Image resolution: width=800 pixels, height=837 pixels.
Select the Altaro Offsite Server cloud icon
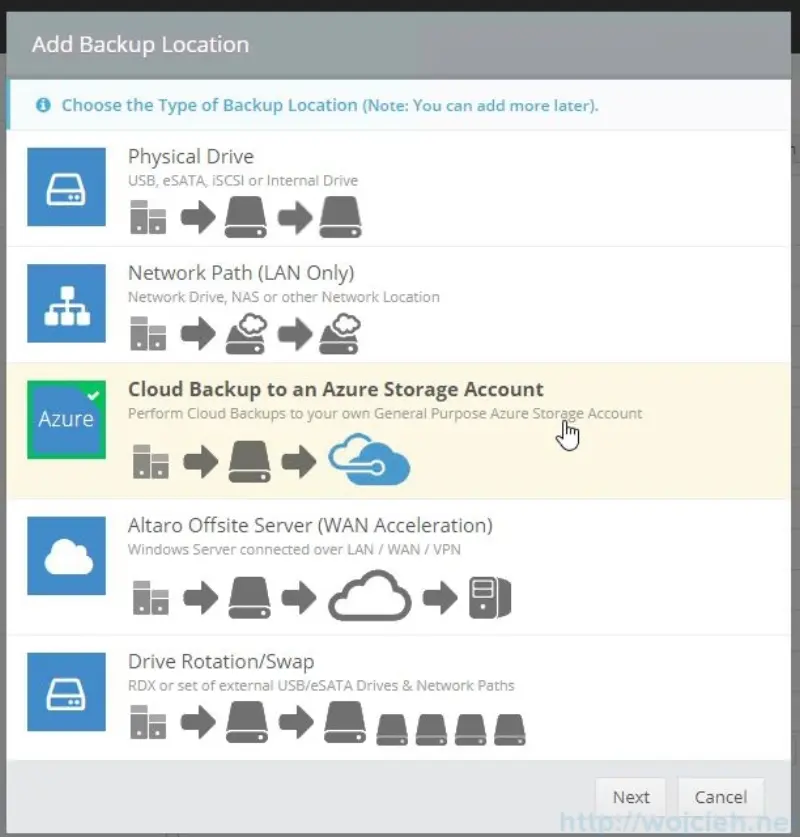66,556
